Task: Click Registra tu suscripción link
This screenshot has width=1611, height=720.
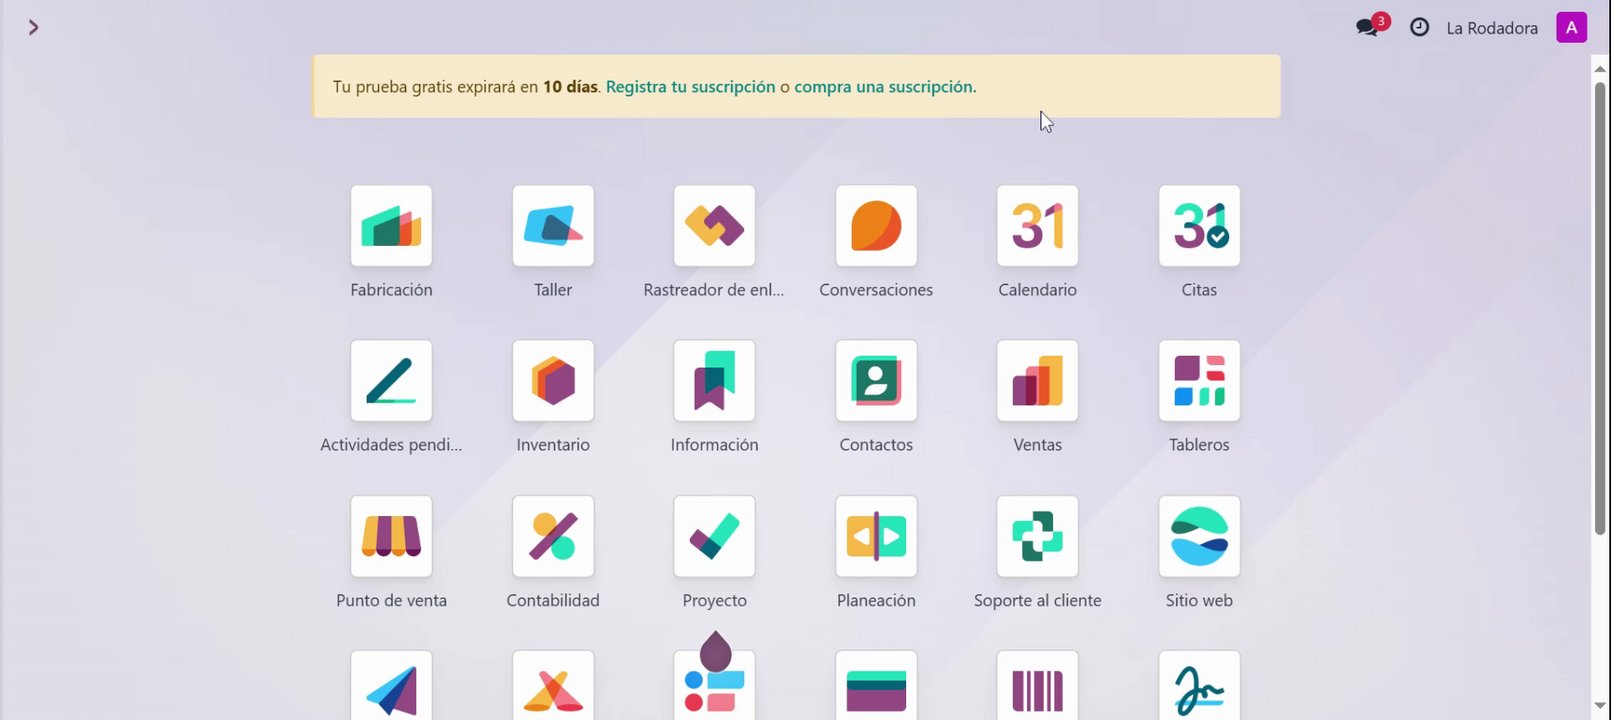Action: (x=690, y=87)
